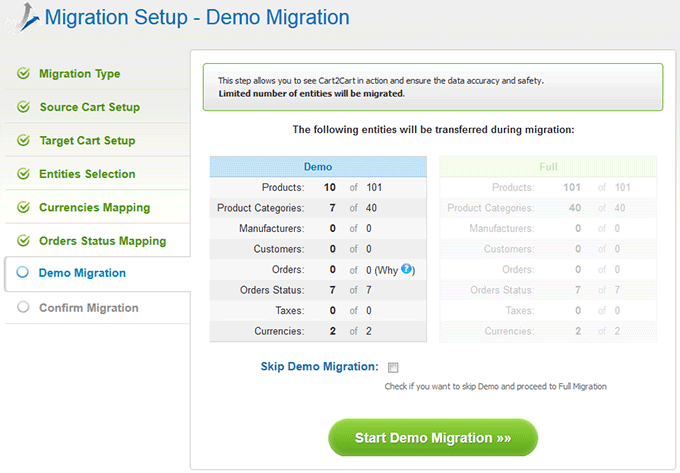The image size is (680, 473).
Task: Click the Demo Orders Status row label
Action: (x=272, y=290)
